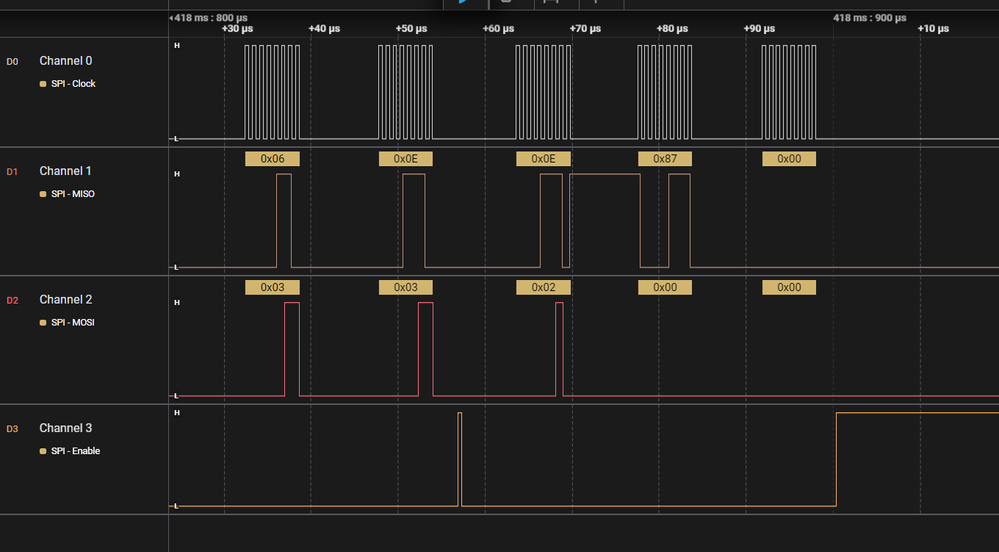Select the MISO 0x00 decoded byte bubble

point(789,159)
